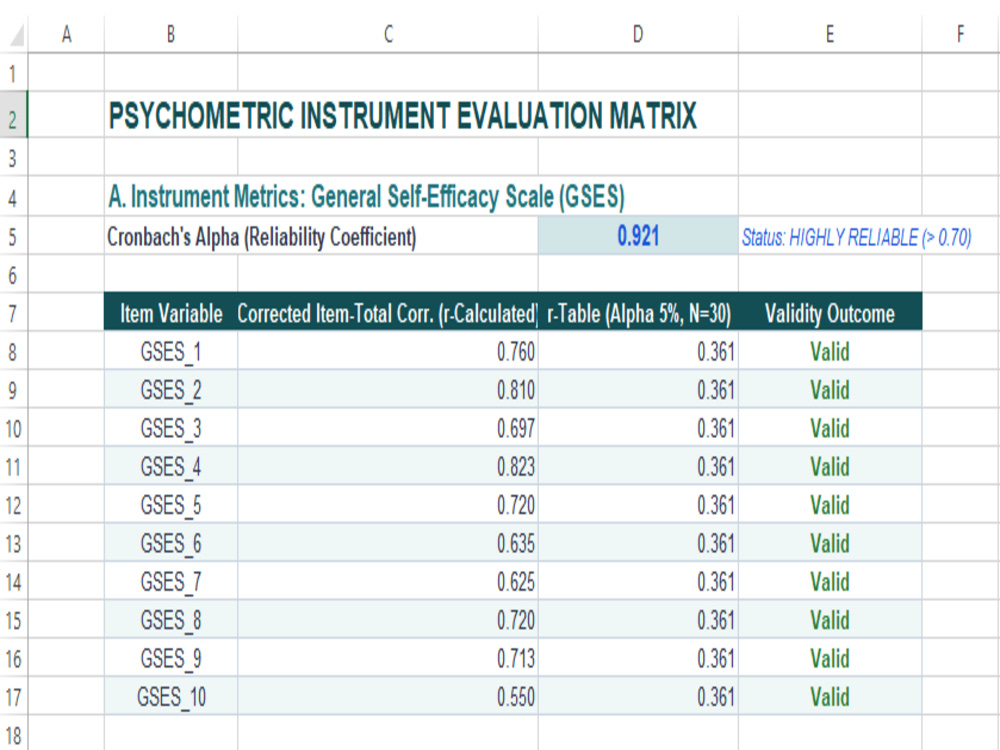
Task: Select the GSES_5 cell
Action: 171,505
